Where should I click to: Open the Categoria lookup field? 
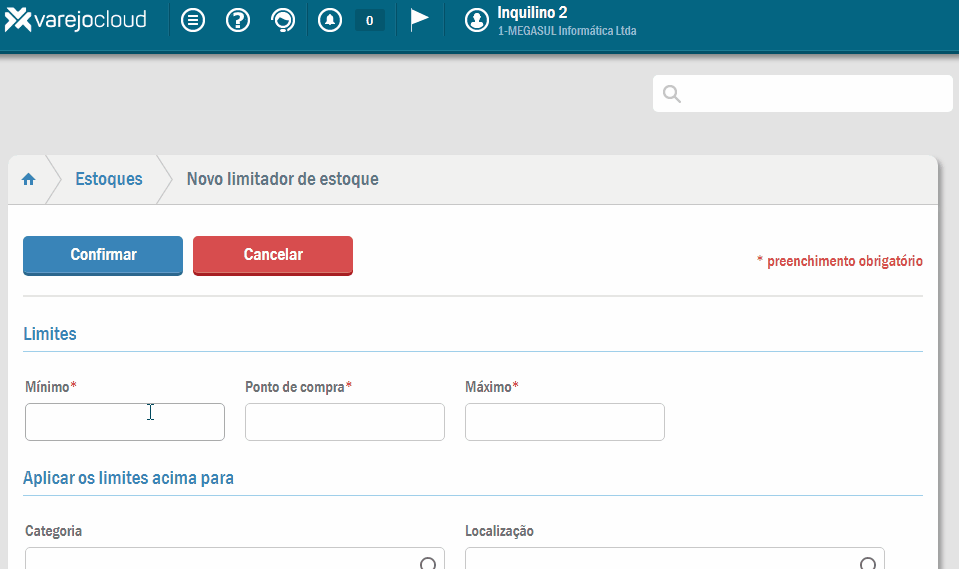pyautogui.click(x=225, y=560)
